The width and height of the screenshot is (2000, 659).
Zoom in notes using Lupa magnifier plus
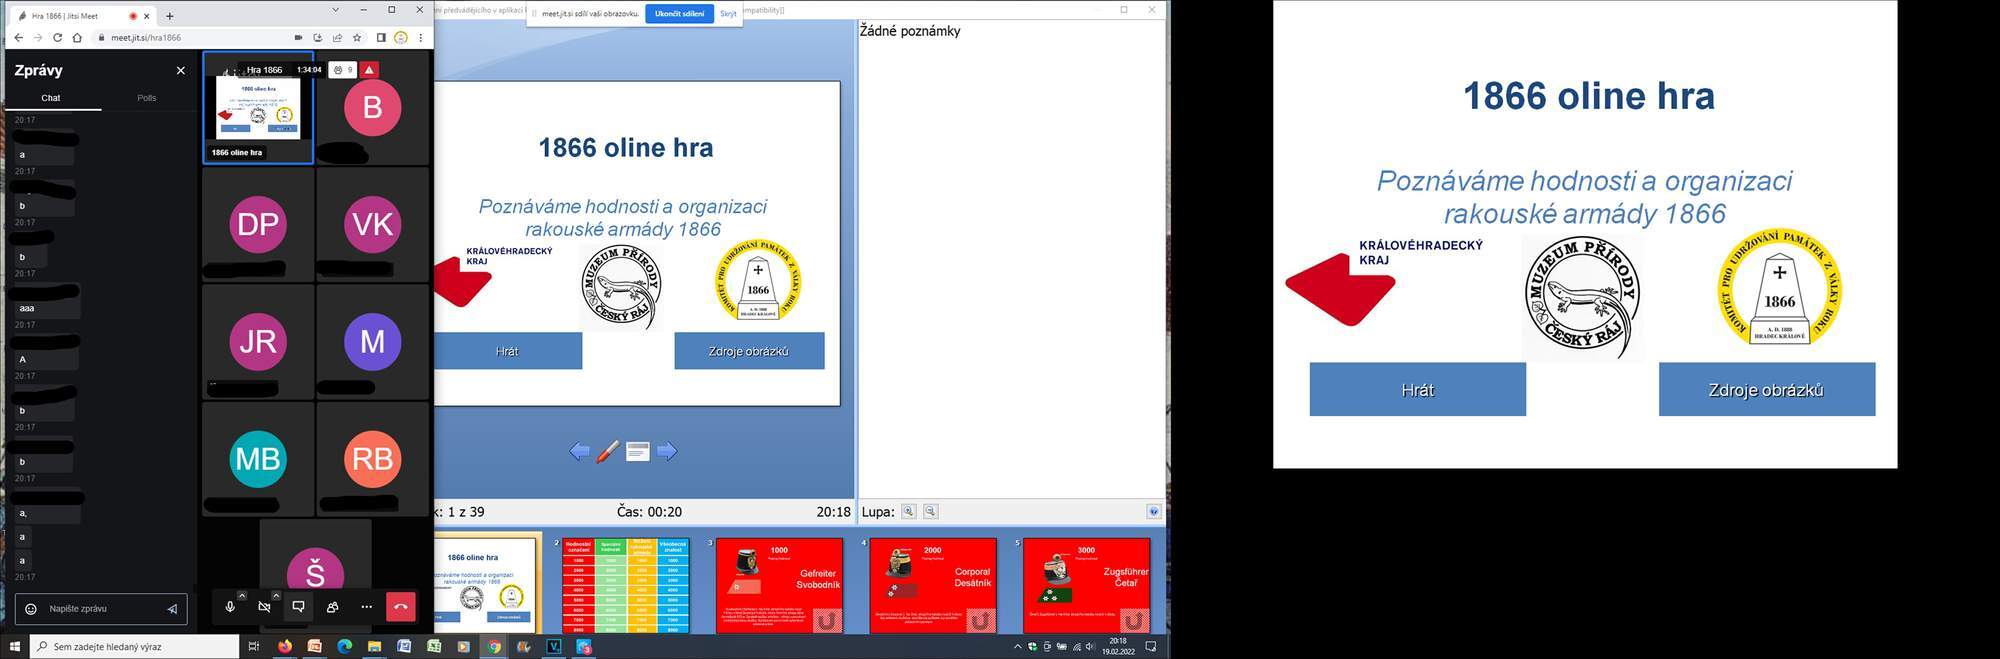coord(908,512)
